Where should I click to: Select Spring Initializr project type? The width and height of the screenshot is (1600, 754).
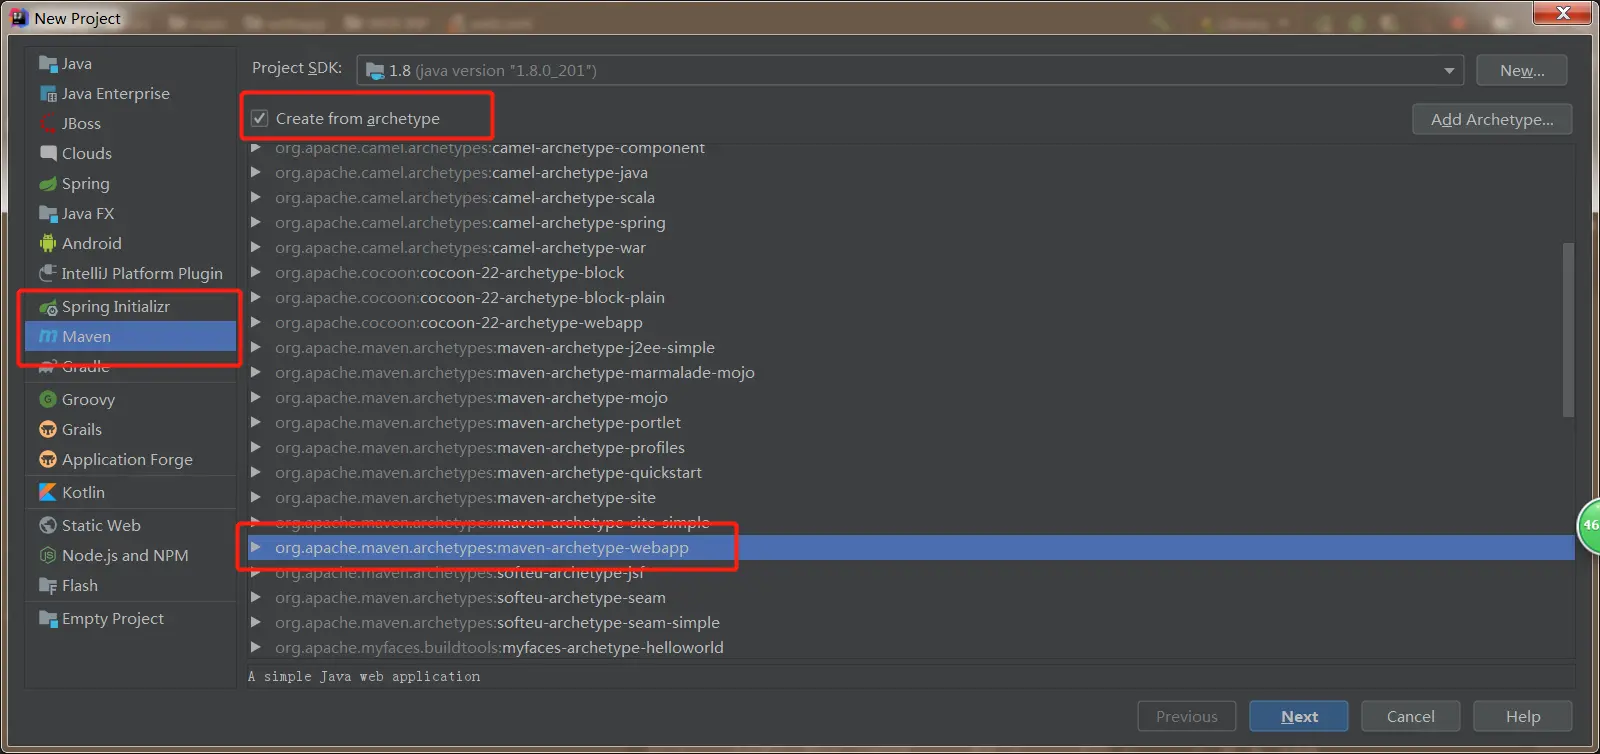click(x=131, y=307)
